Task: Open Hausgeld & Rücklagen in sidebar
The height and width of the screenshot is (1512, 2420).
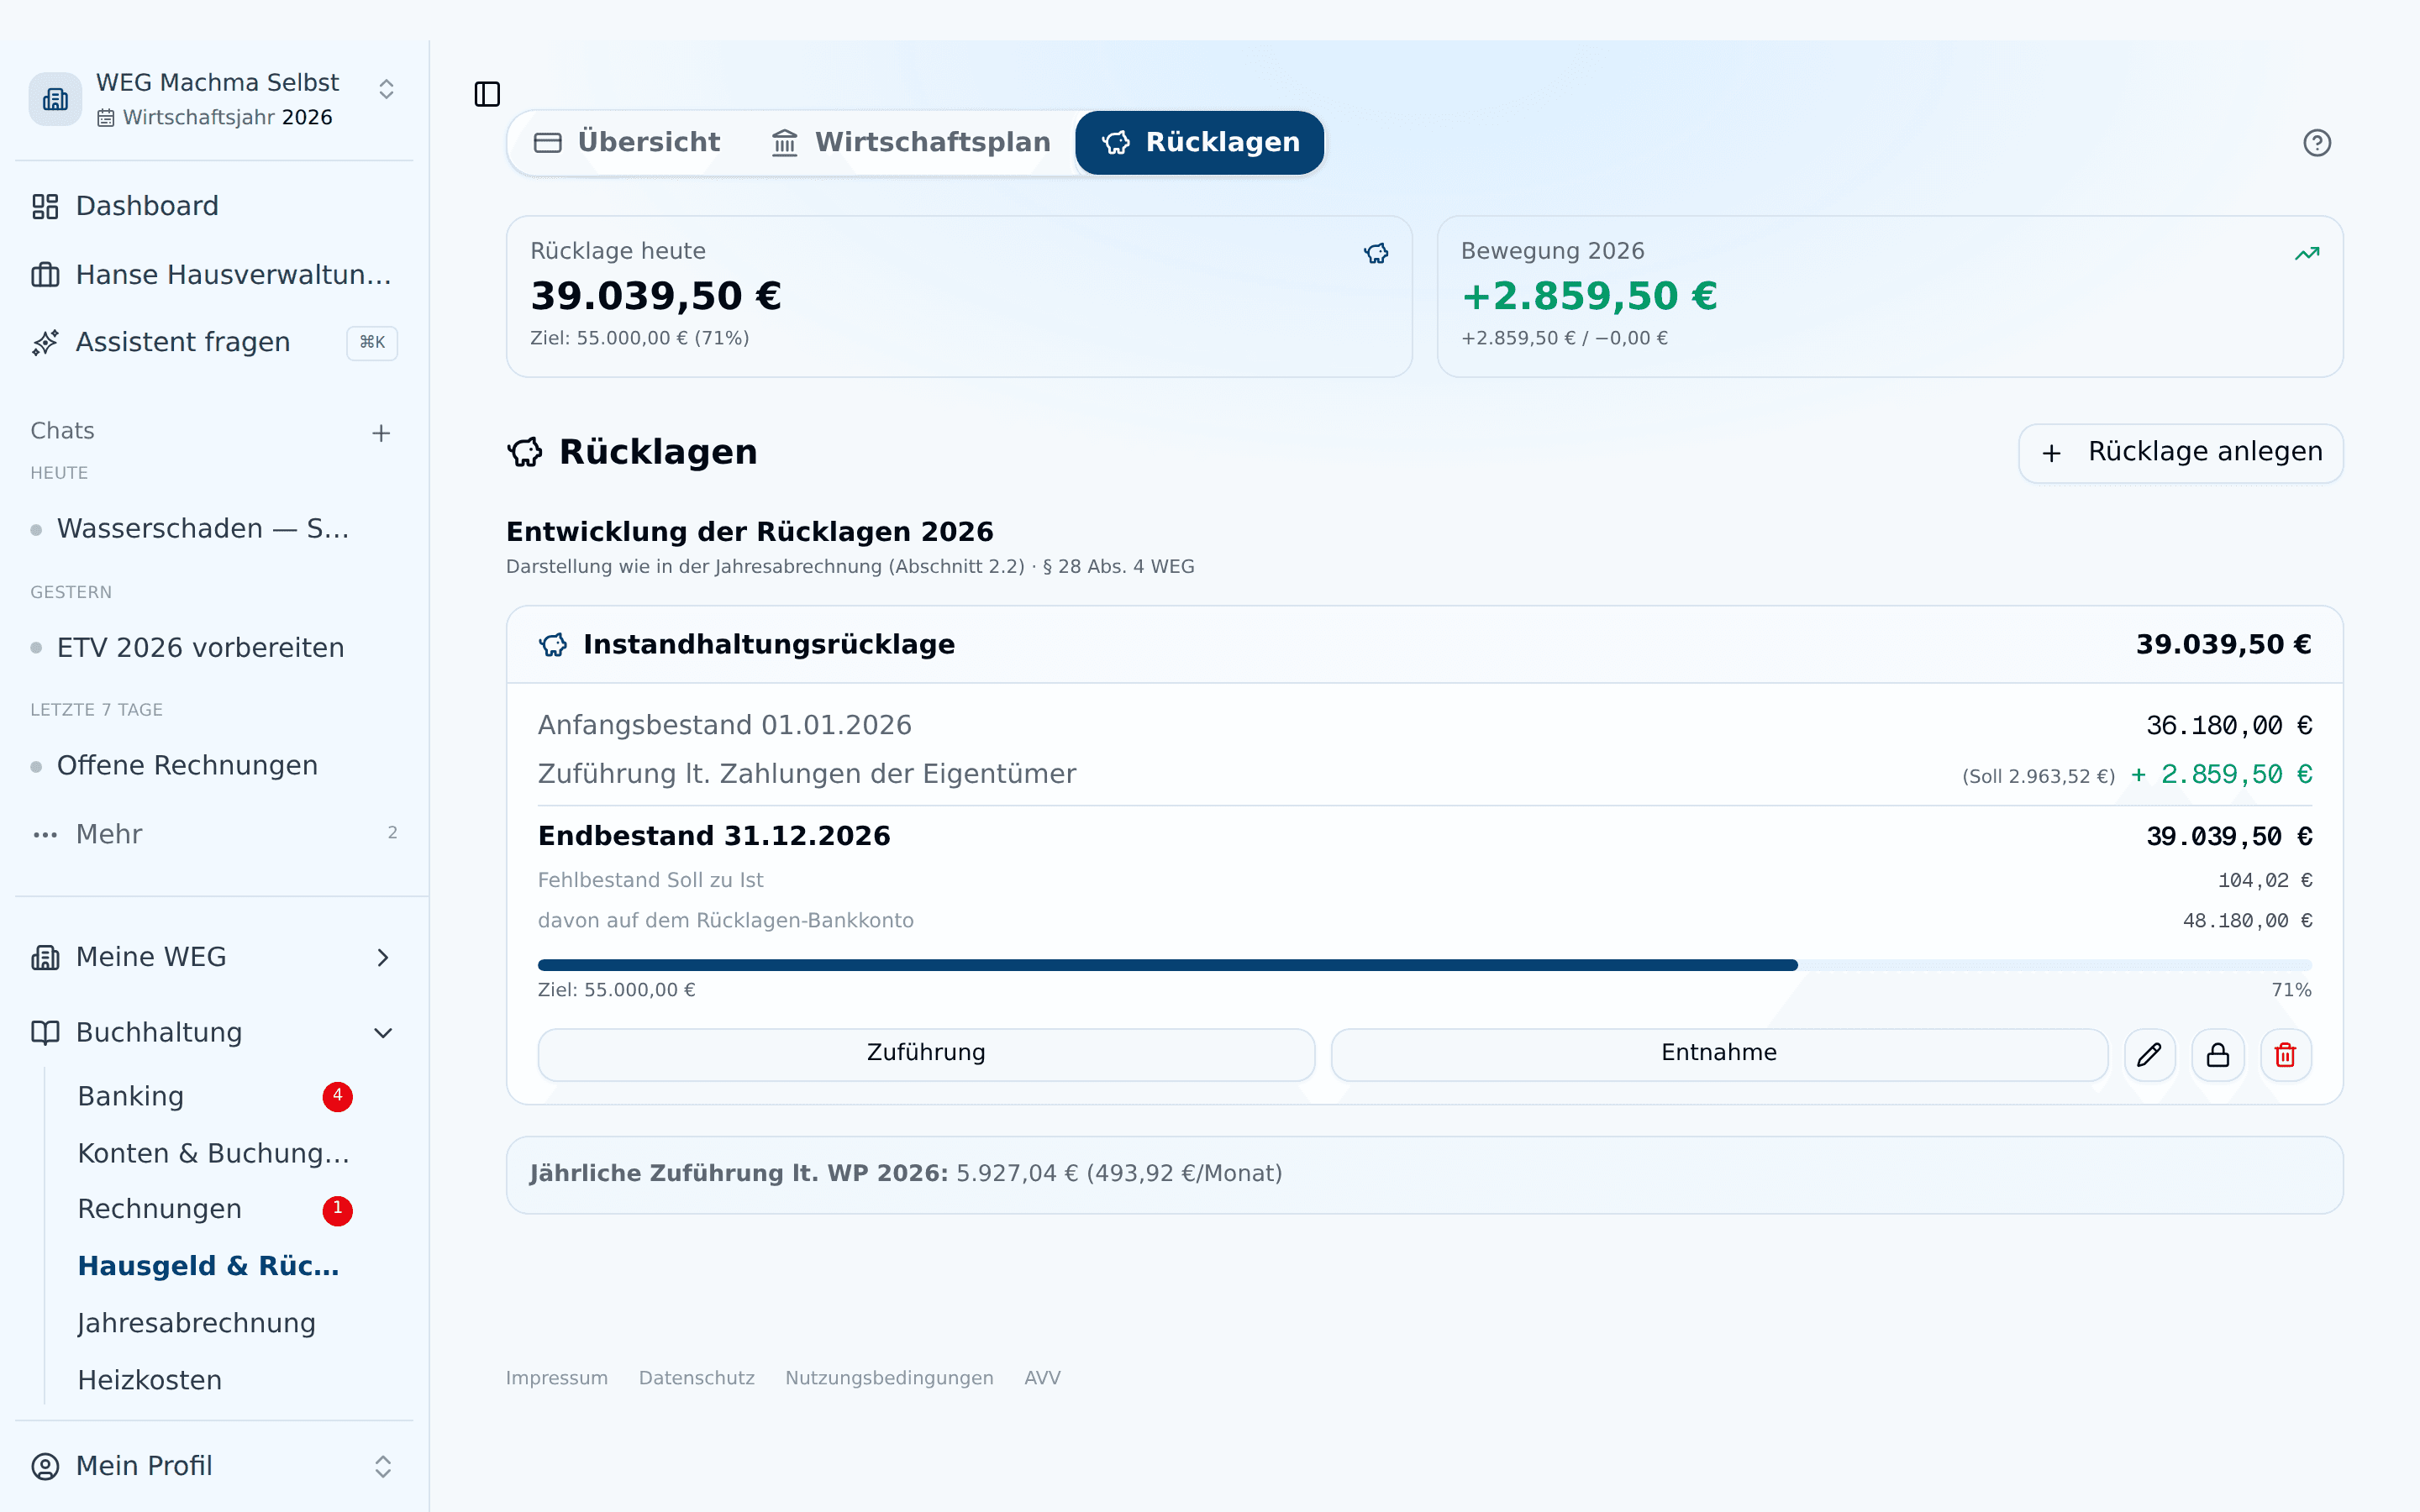Action: tap(214, 1266)
